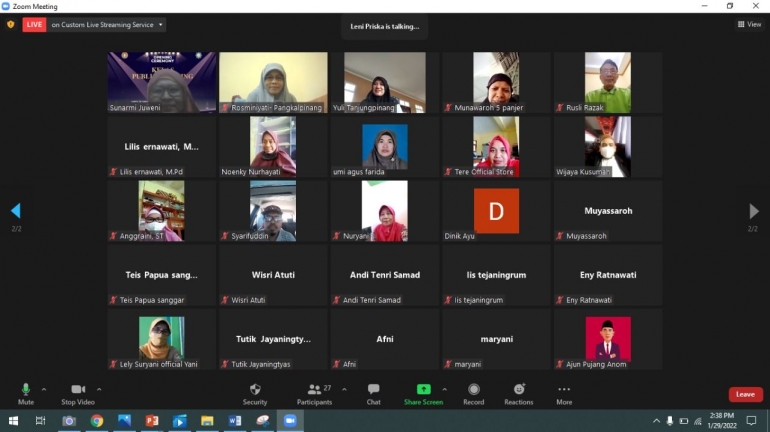Launch PowerPoint from the Windows taskbar
Image resolution: width=770 pixels, height=432 pixels.
[152, 421]
